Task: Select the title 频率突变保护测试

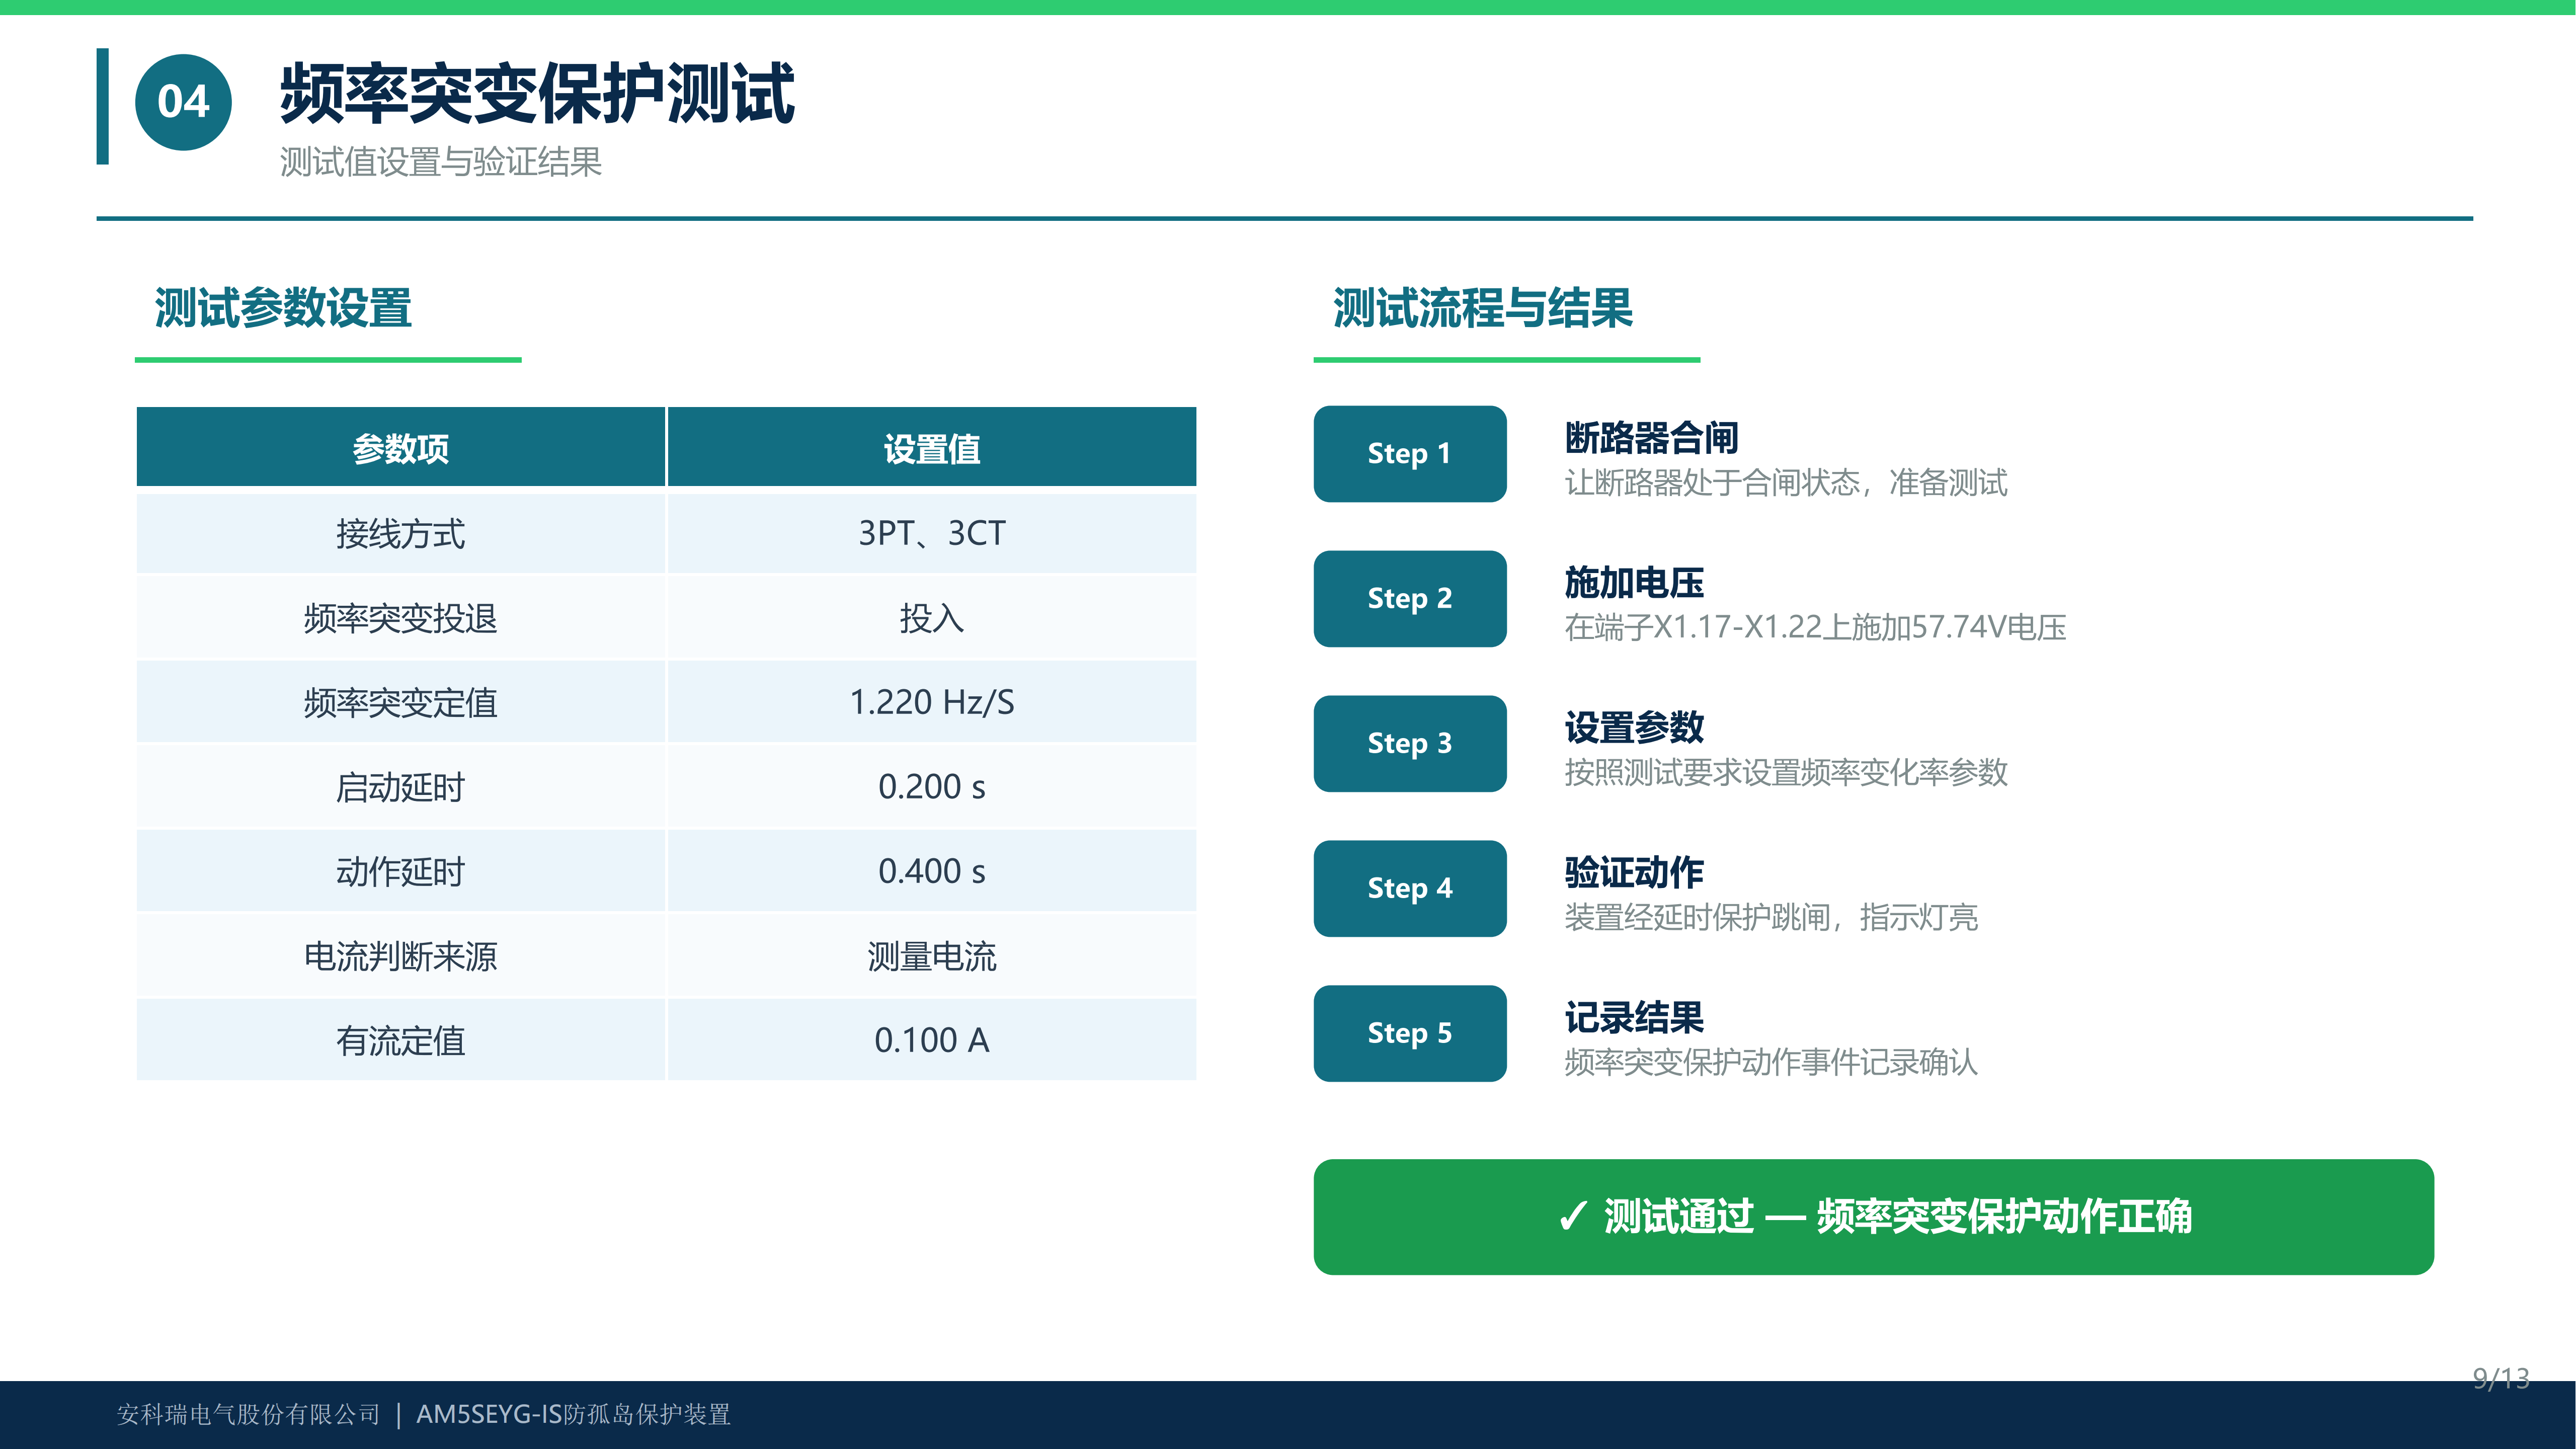Action: click(x=537, y=93)
